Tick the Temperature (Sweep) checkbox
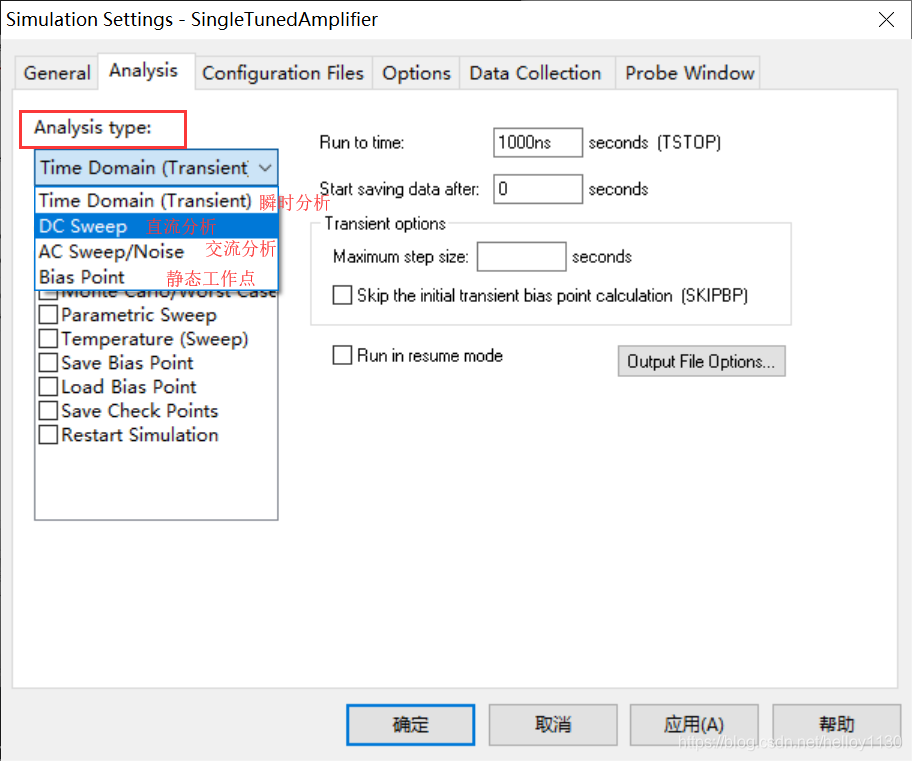Screen dimensions: 912x761 click(x=48, y=339)
